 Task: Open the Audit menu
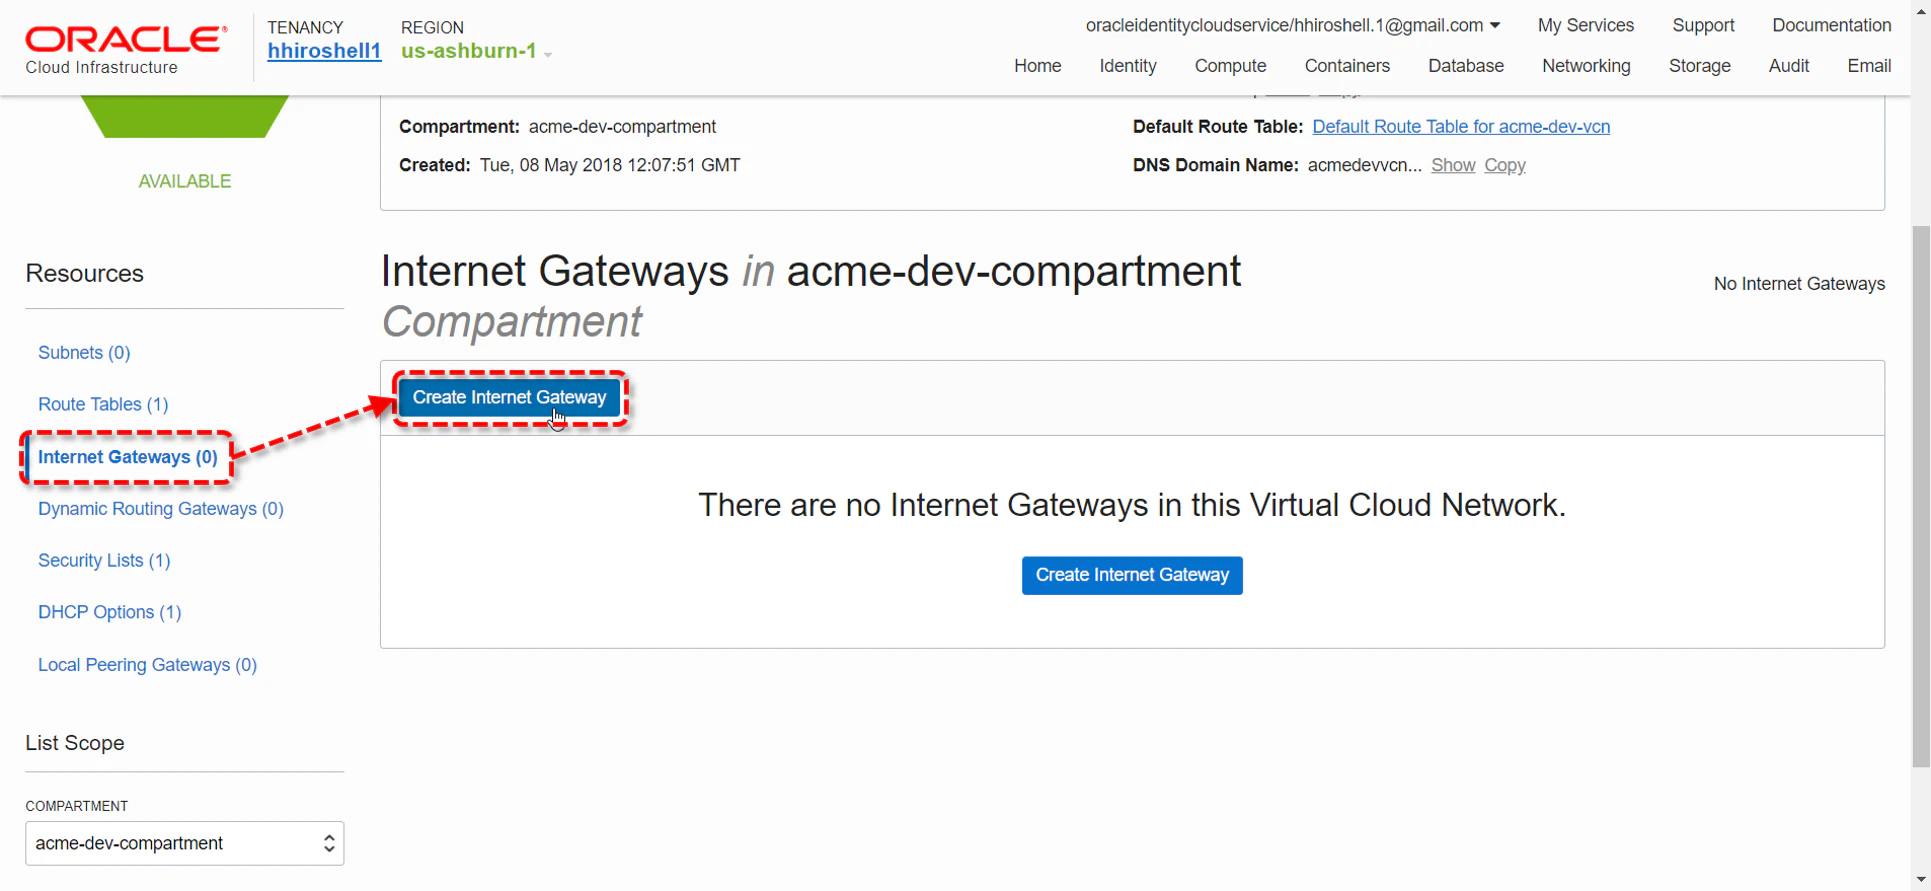click(1788, 66)
